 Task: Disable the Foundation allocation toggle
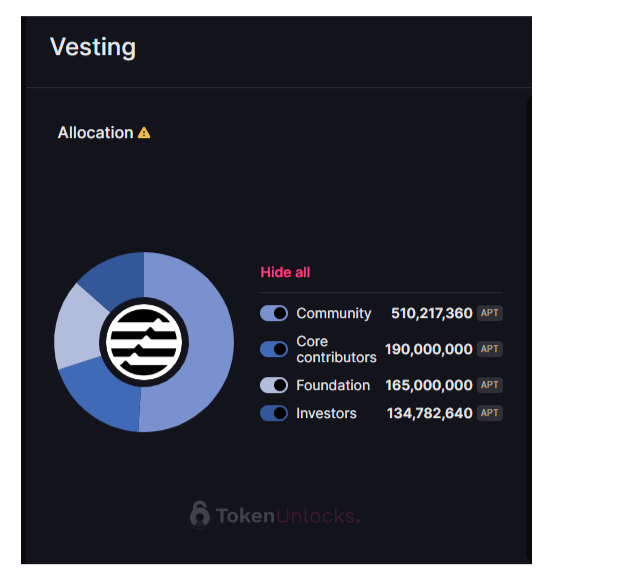coord(274,385)
